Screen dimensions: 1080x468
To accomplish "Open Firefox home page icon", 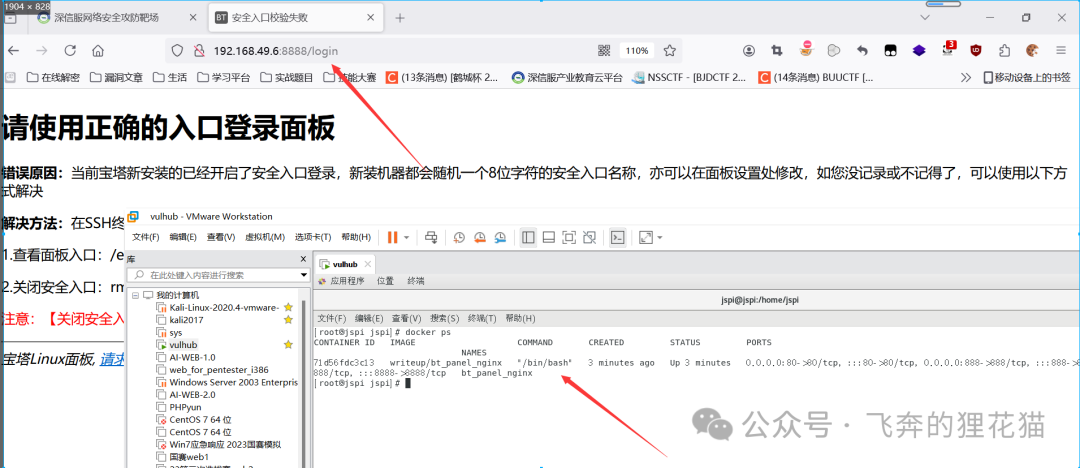I will tap(98, 50).
